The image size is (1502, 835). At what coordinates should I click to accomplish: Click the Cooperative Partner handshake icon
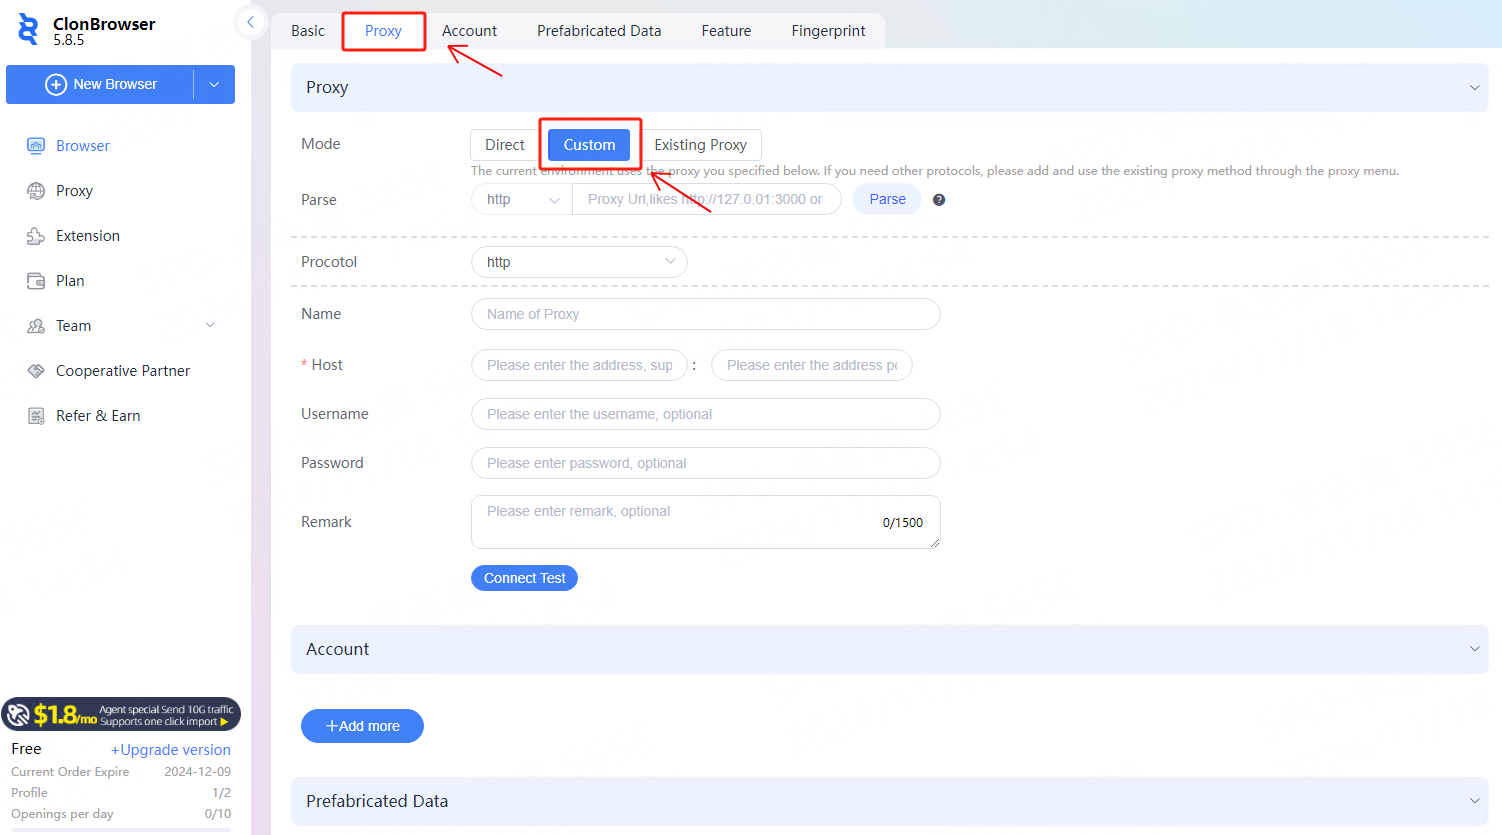click(x=36, y=371)
